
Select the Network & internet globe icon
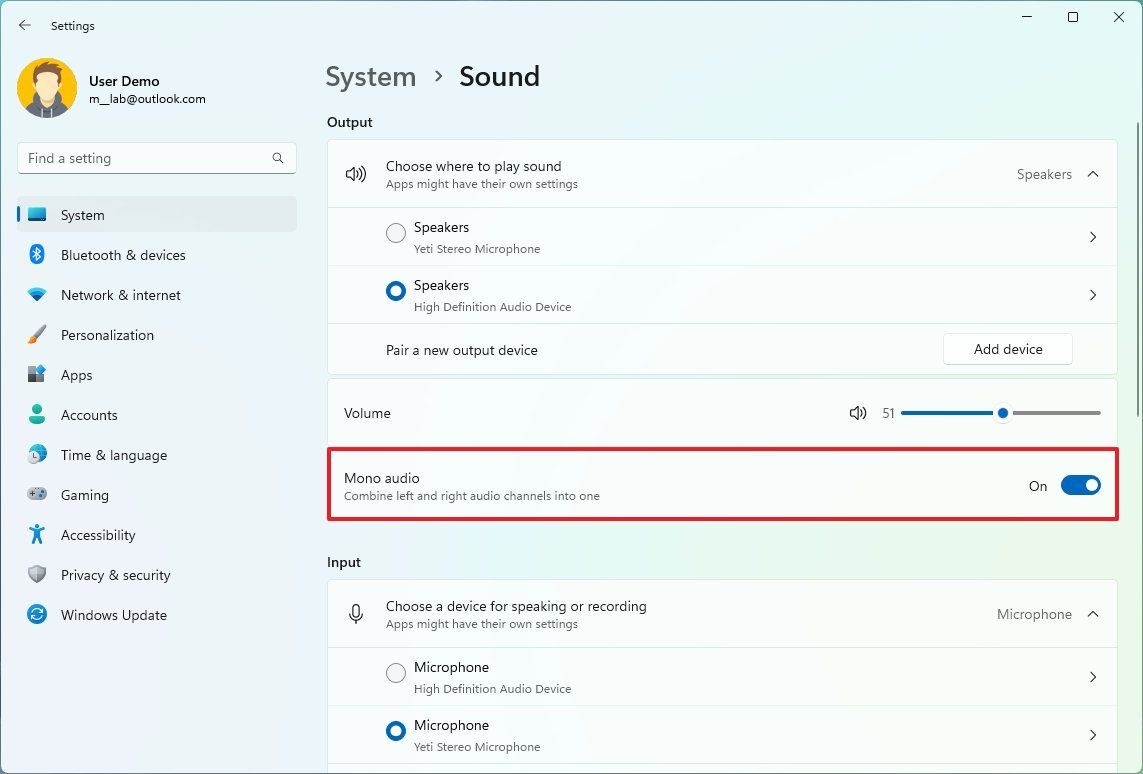[x=36, y=295]
